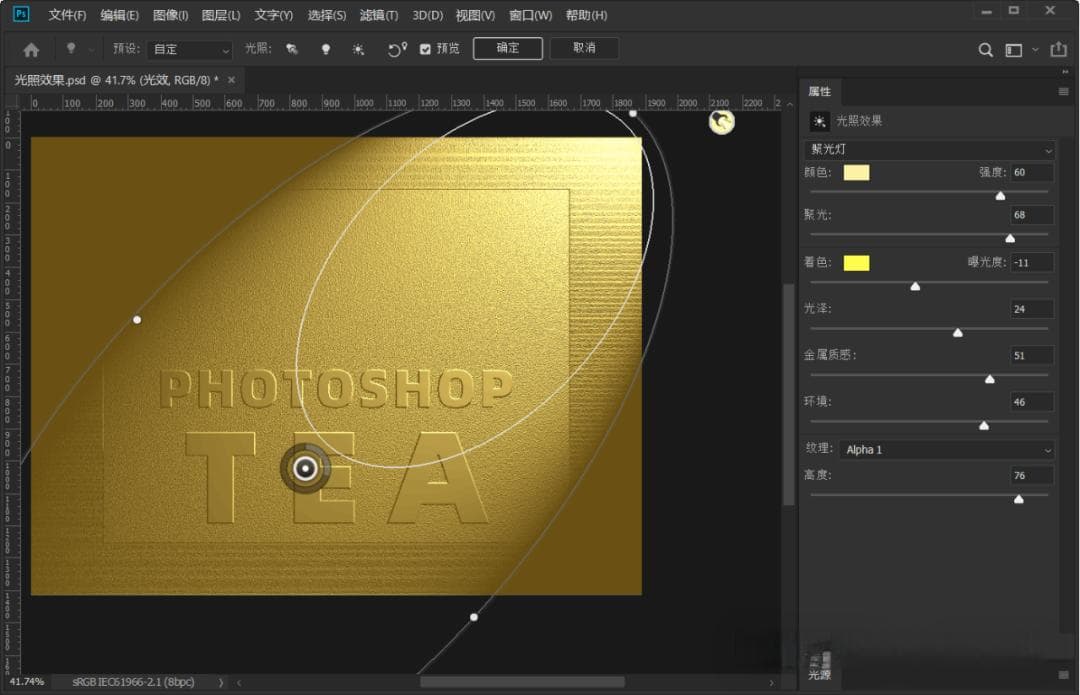Toggle the 预览 preview checkbox
This screenshot has height=695, width=1080.
click(425, 49)
